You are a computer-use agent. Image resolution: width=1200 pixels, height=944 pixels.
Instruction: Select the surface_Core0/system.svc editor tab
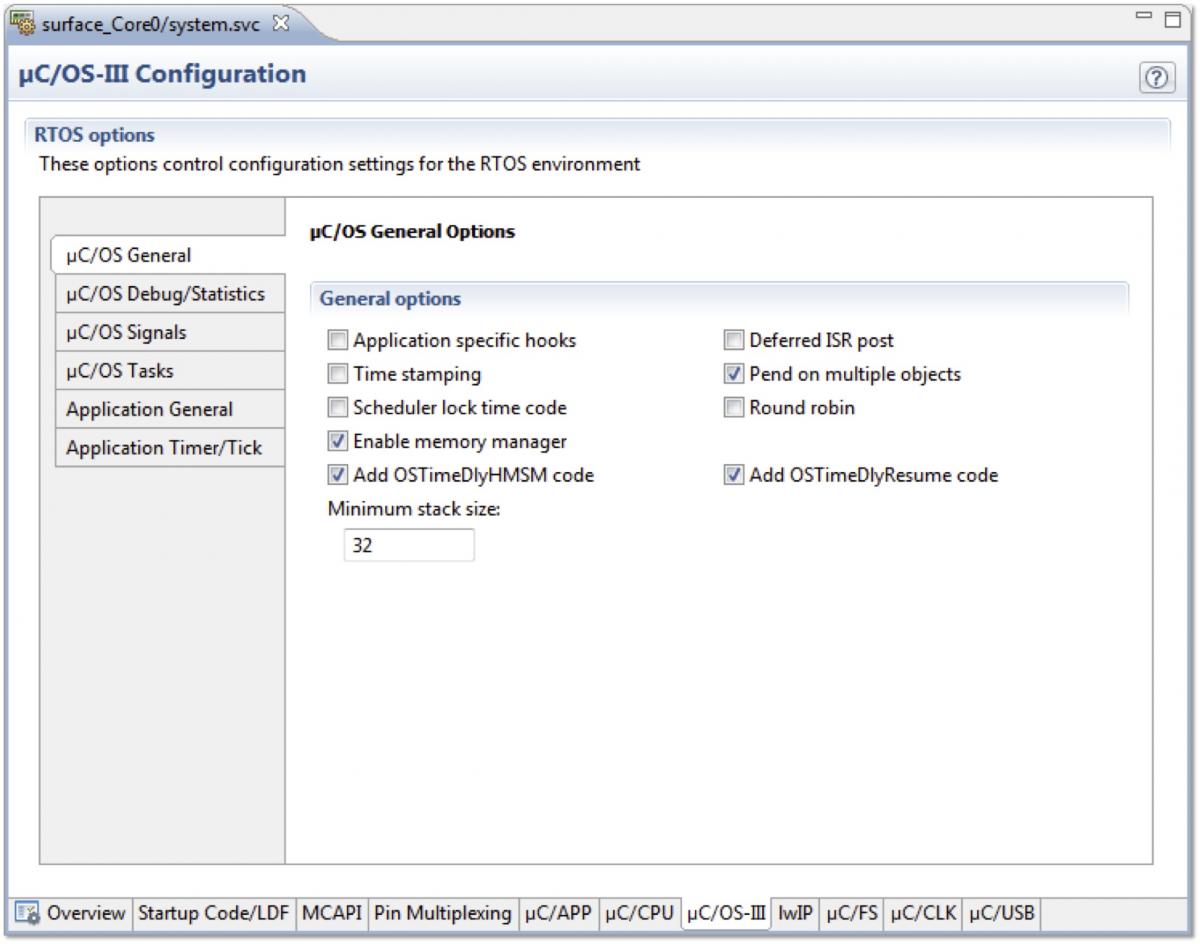point(150,25)
